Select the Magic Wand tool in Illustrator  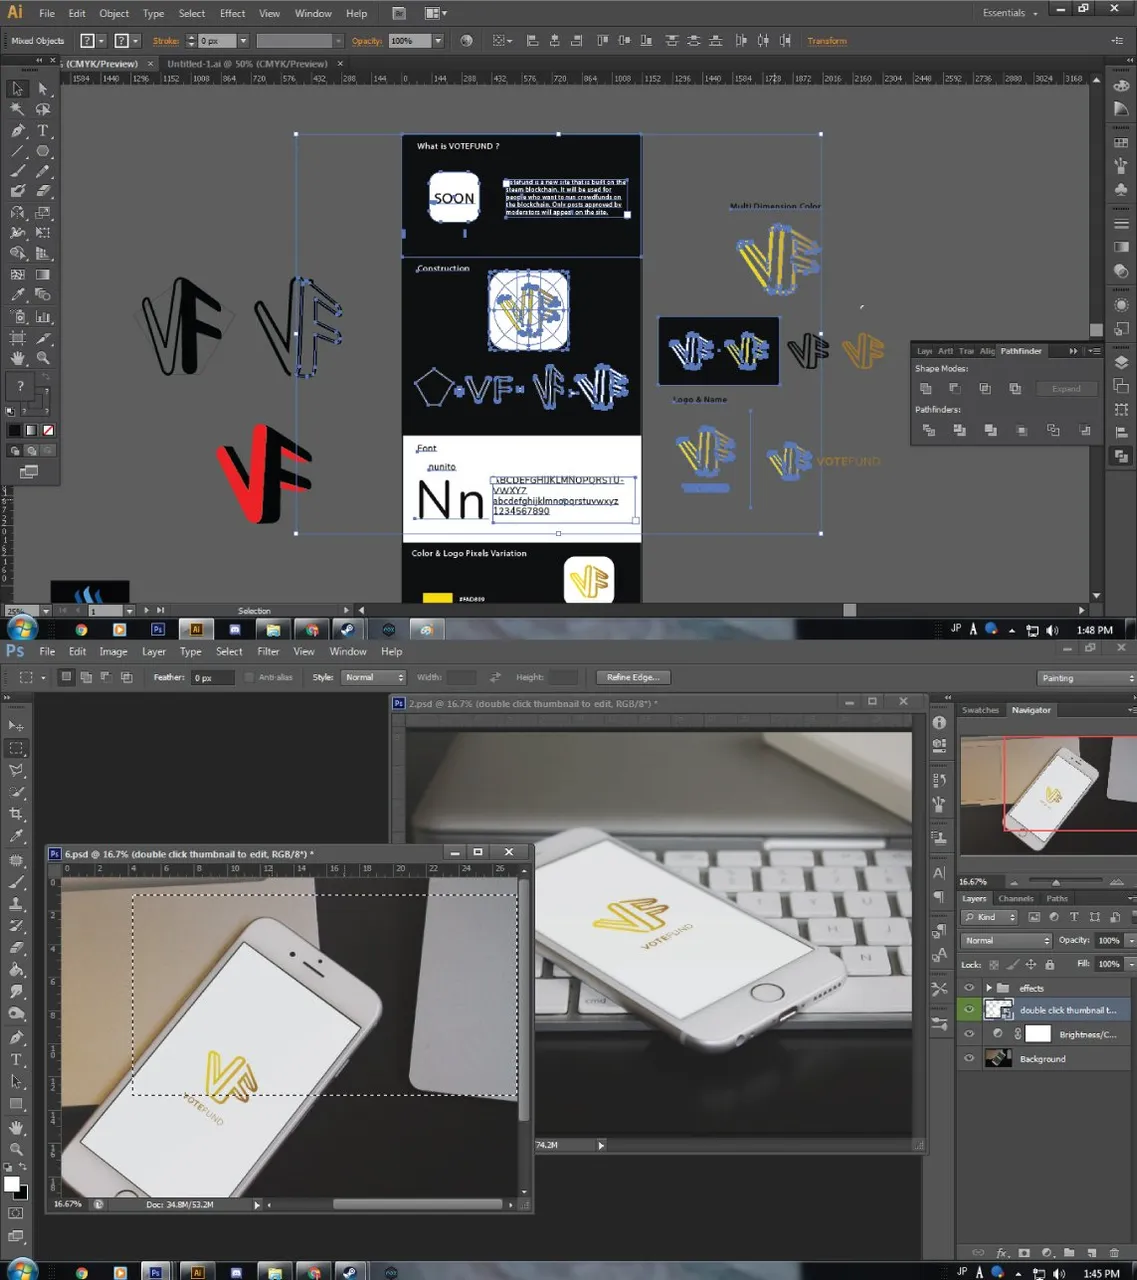[18, 110]
